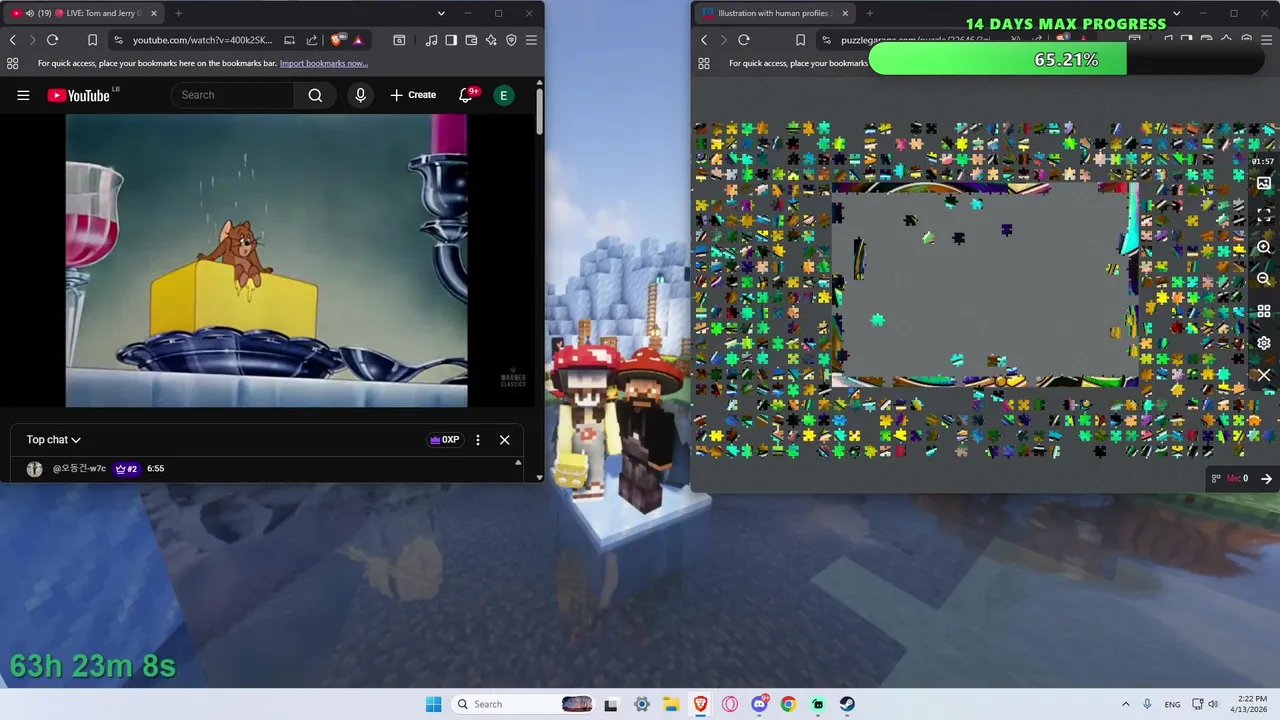Click the 65.21% progress bar

pos(1067,60)
